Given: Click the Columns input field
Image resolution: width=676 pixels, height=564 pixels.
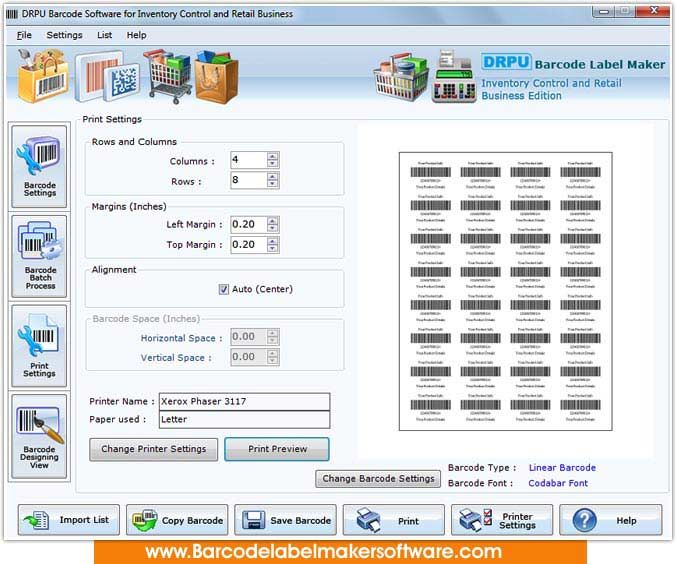Looking at the screenshot, I should click(x=249, y=160).
